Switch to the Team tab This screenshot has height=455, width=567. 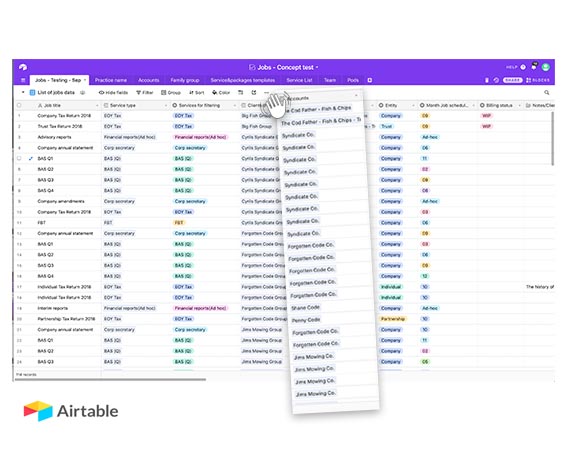[x=329, y=80]
